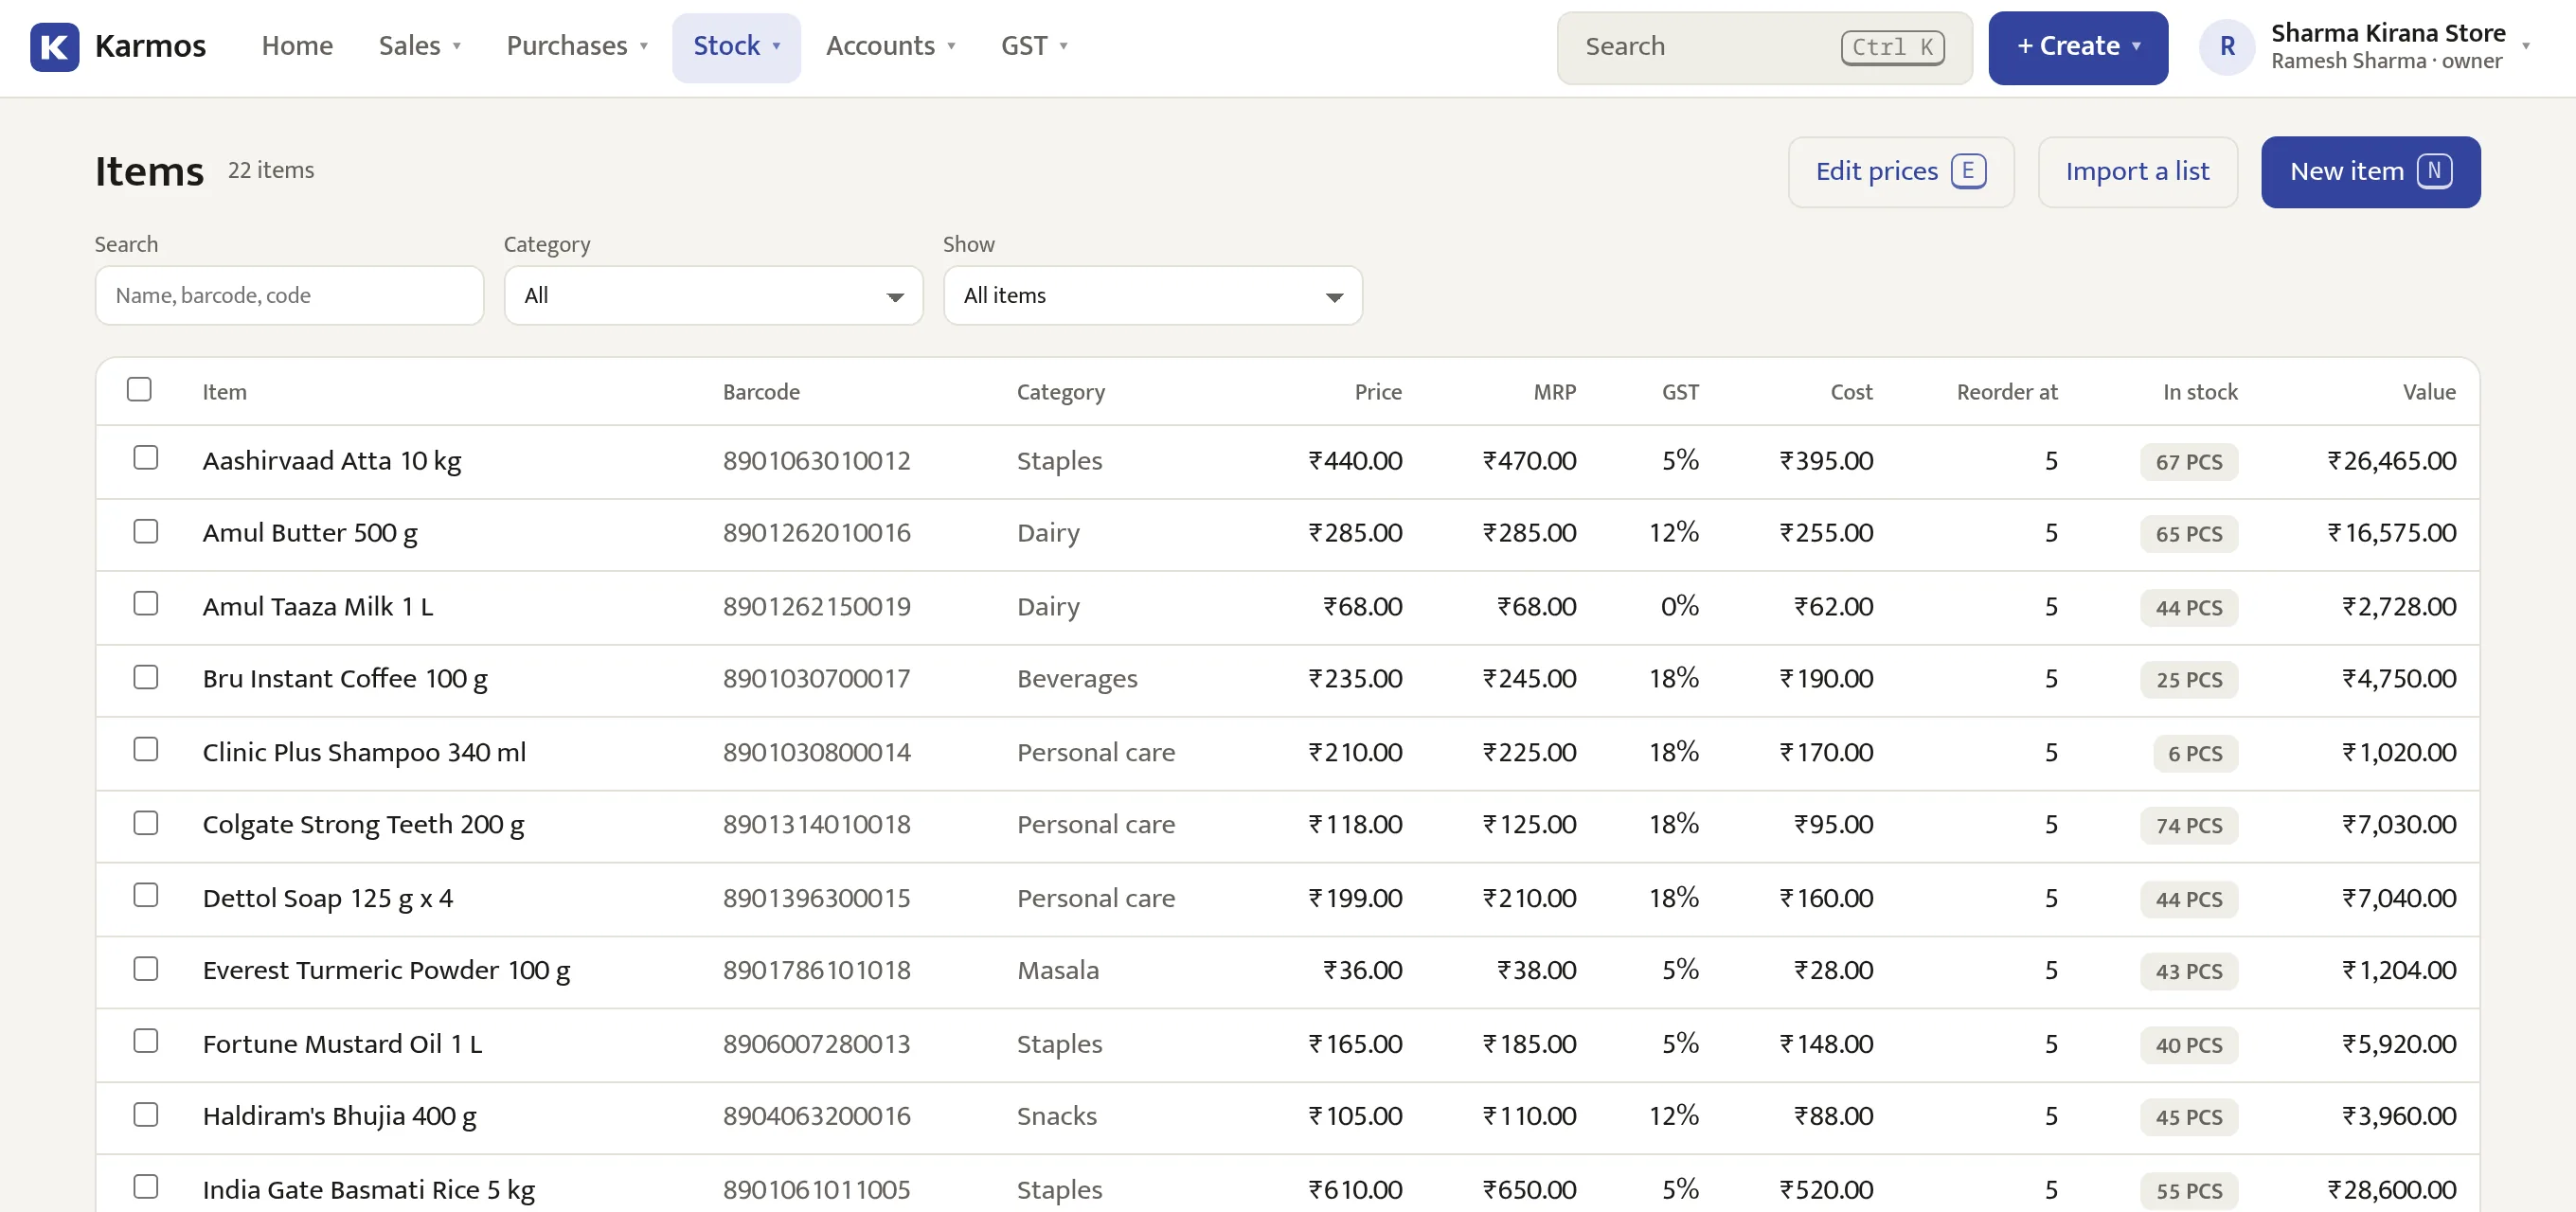Click the New item button
Screen dimensions: 2576x1212
pyautogui.click(x=2370, y=171)
